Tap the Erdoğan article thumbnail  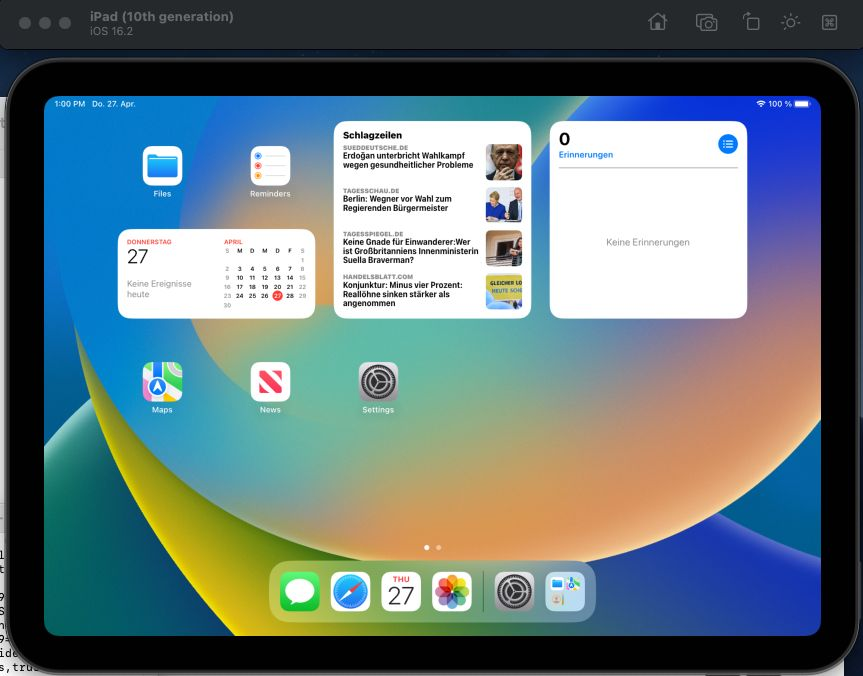coord(504,162)
